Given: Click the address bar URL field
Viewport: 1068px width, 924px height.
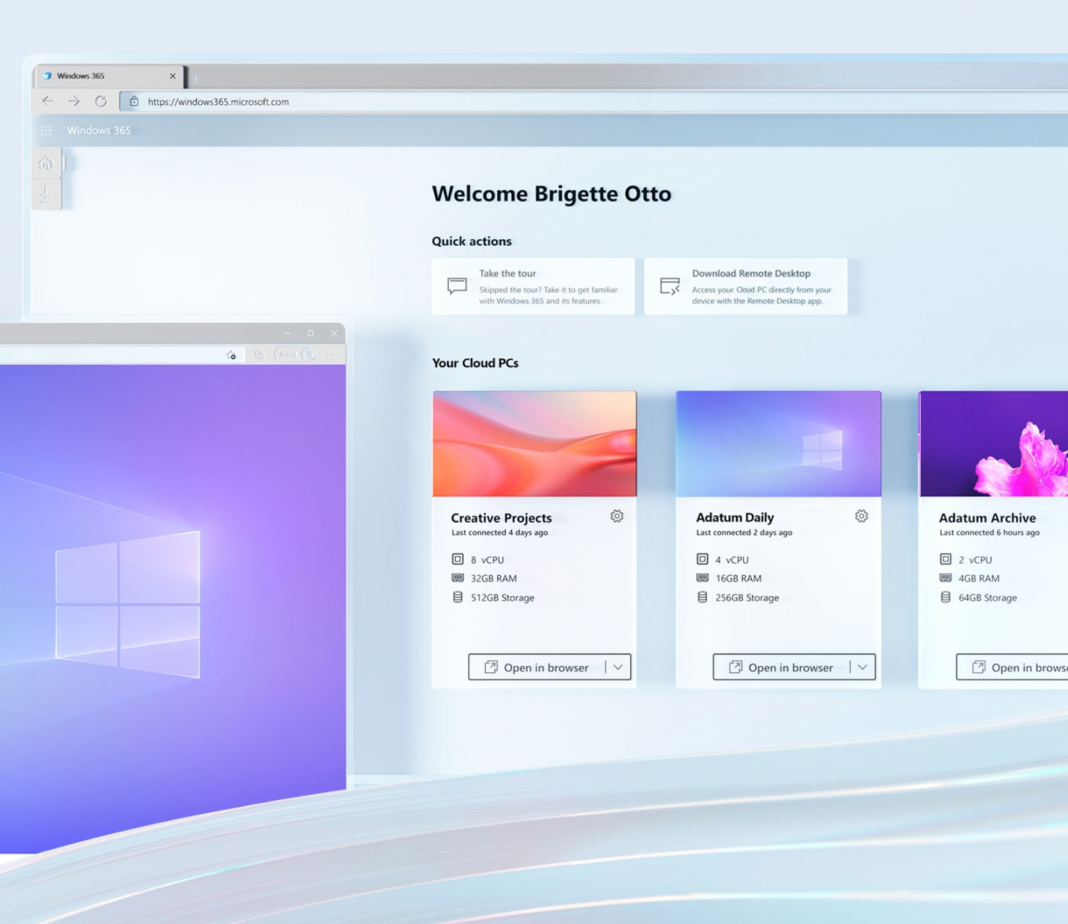Looking at the screenshot, I should click(593, 101).
